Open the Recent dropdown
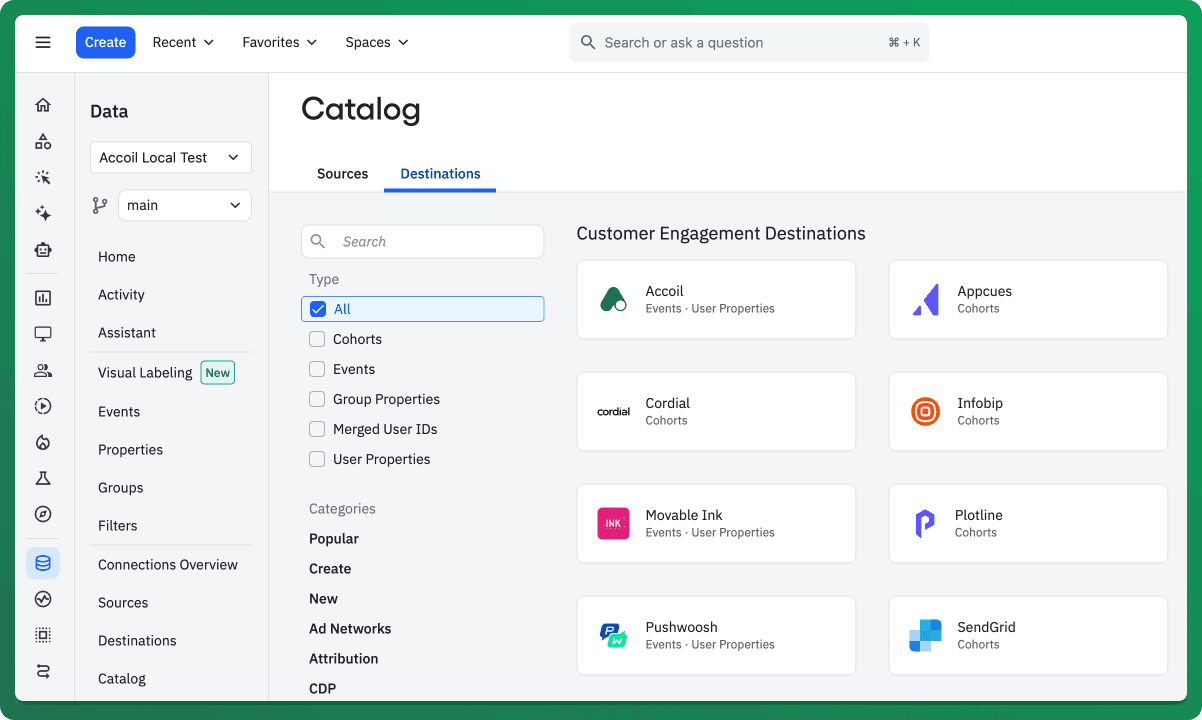Viewport: 1202px width, 720px height. [x=183, y=42]
